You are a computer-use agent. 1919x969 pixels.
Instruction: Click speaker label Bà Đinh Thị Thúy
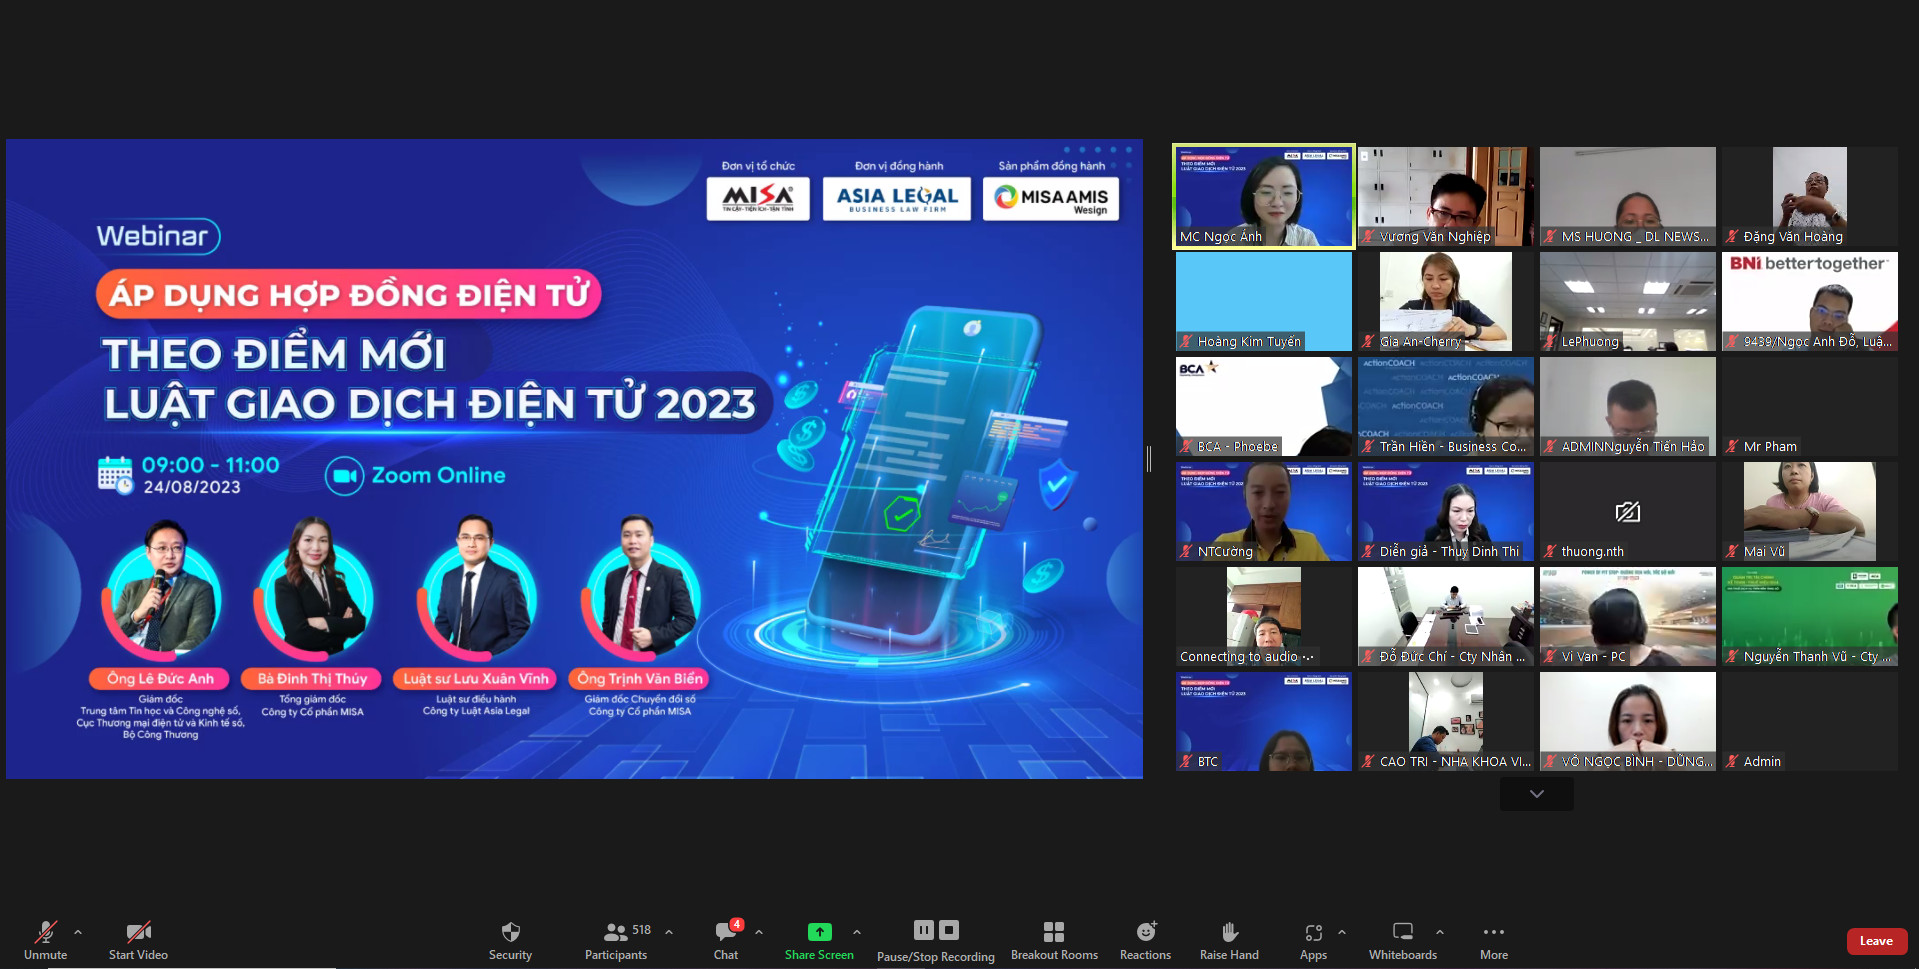pyautogui.click(x=312, y=678)
